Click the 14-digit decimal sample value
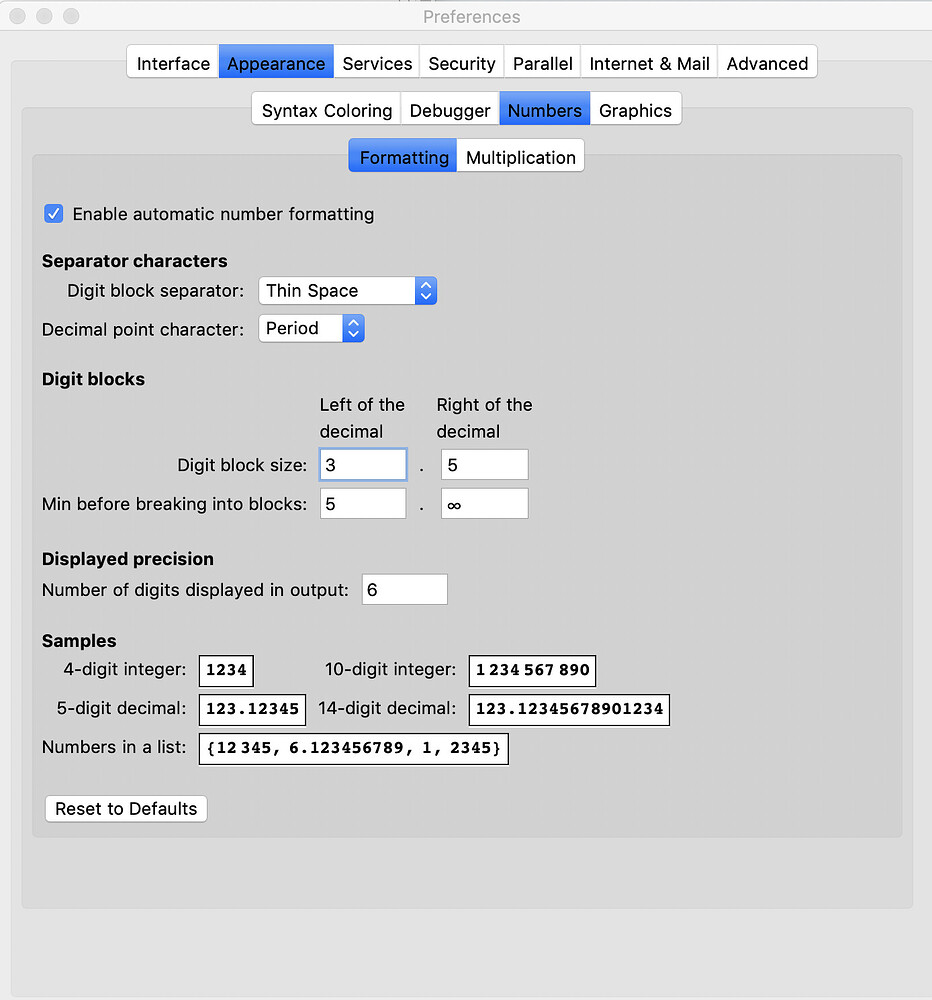 pos(570,709)
